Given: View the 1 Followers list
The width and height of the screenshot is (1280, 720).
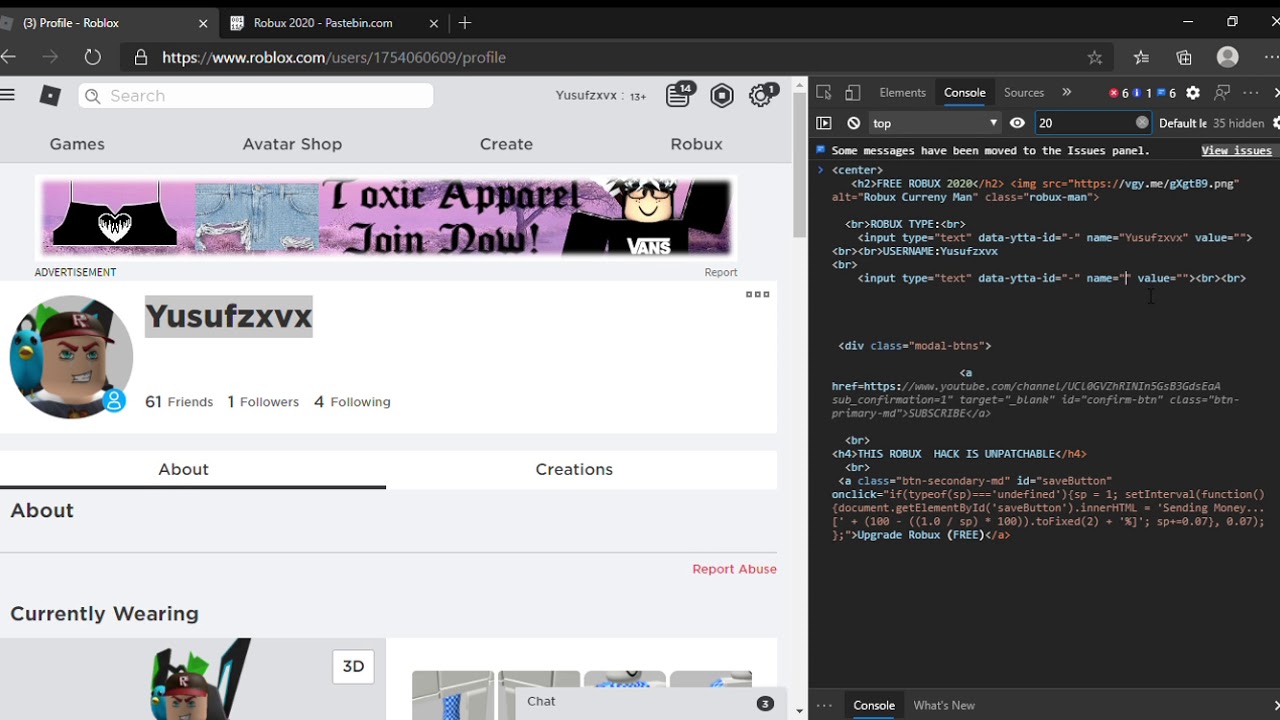Looking at the screenshot, I should (263, 401).
